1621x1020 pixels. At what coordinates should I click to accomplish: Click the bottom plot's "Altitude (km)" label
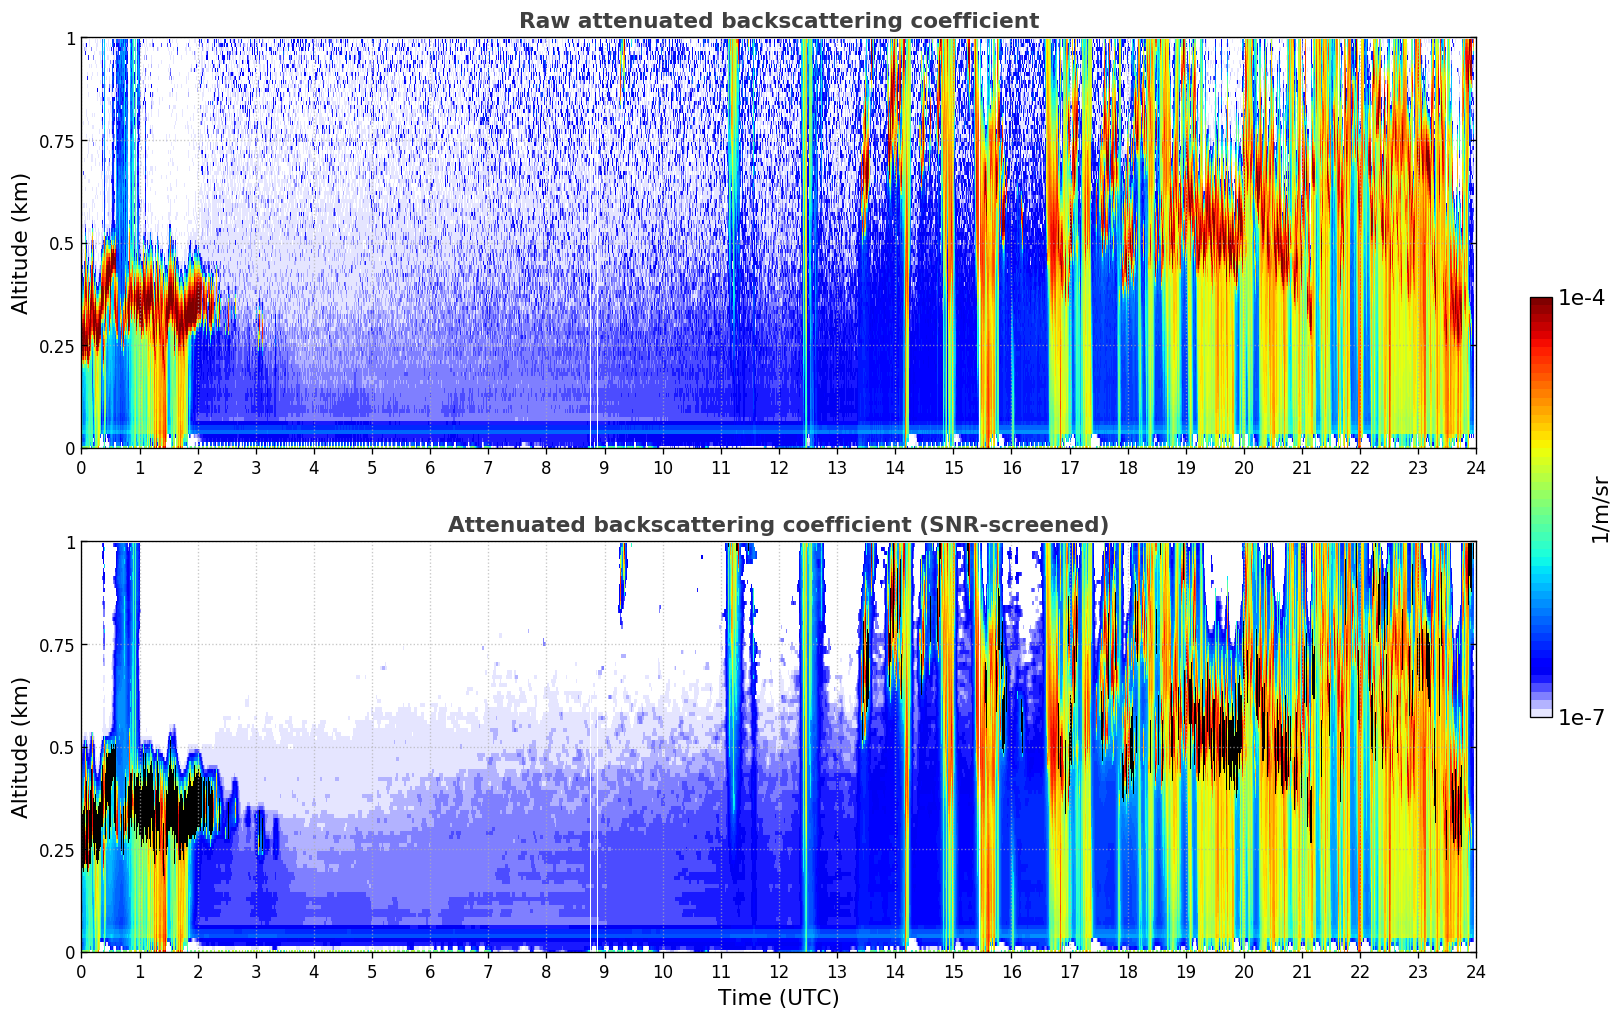click(x=21, y=747)
